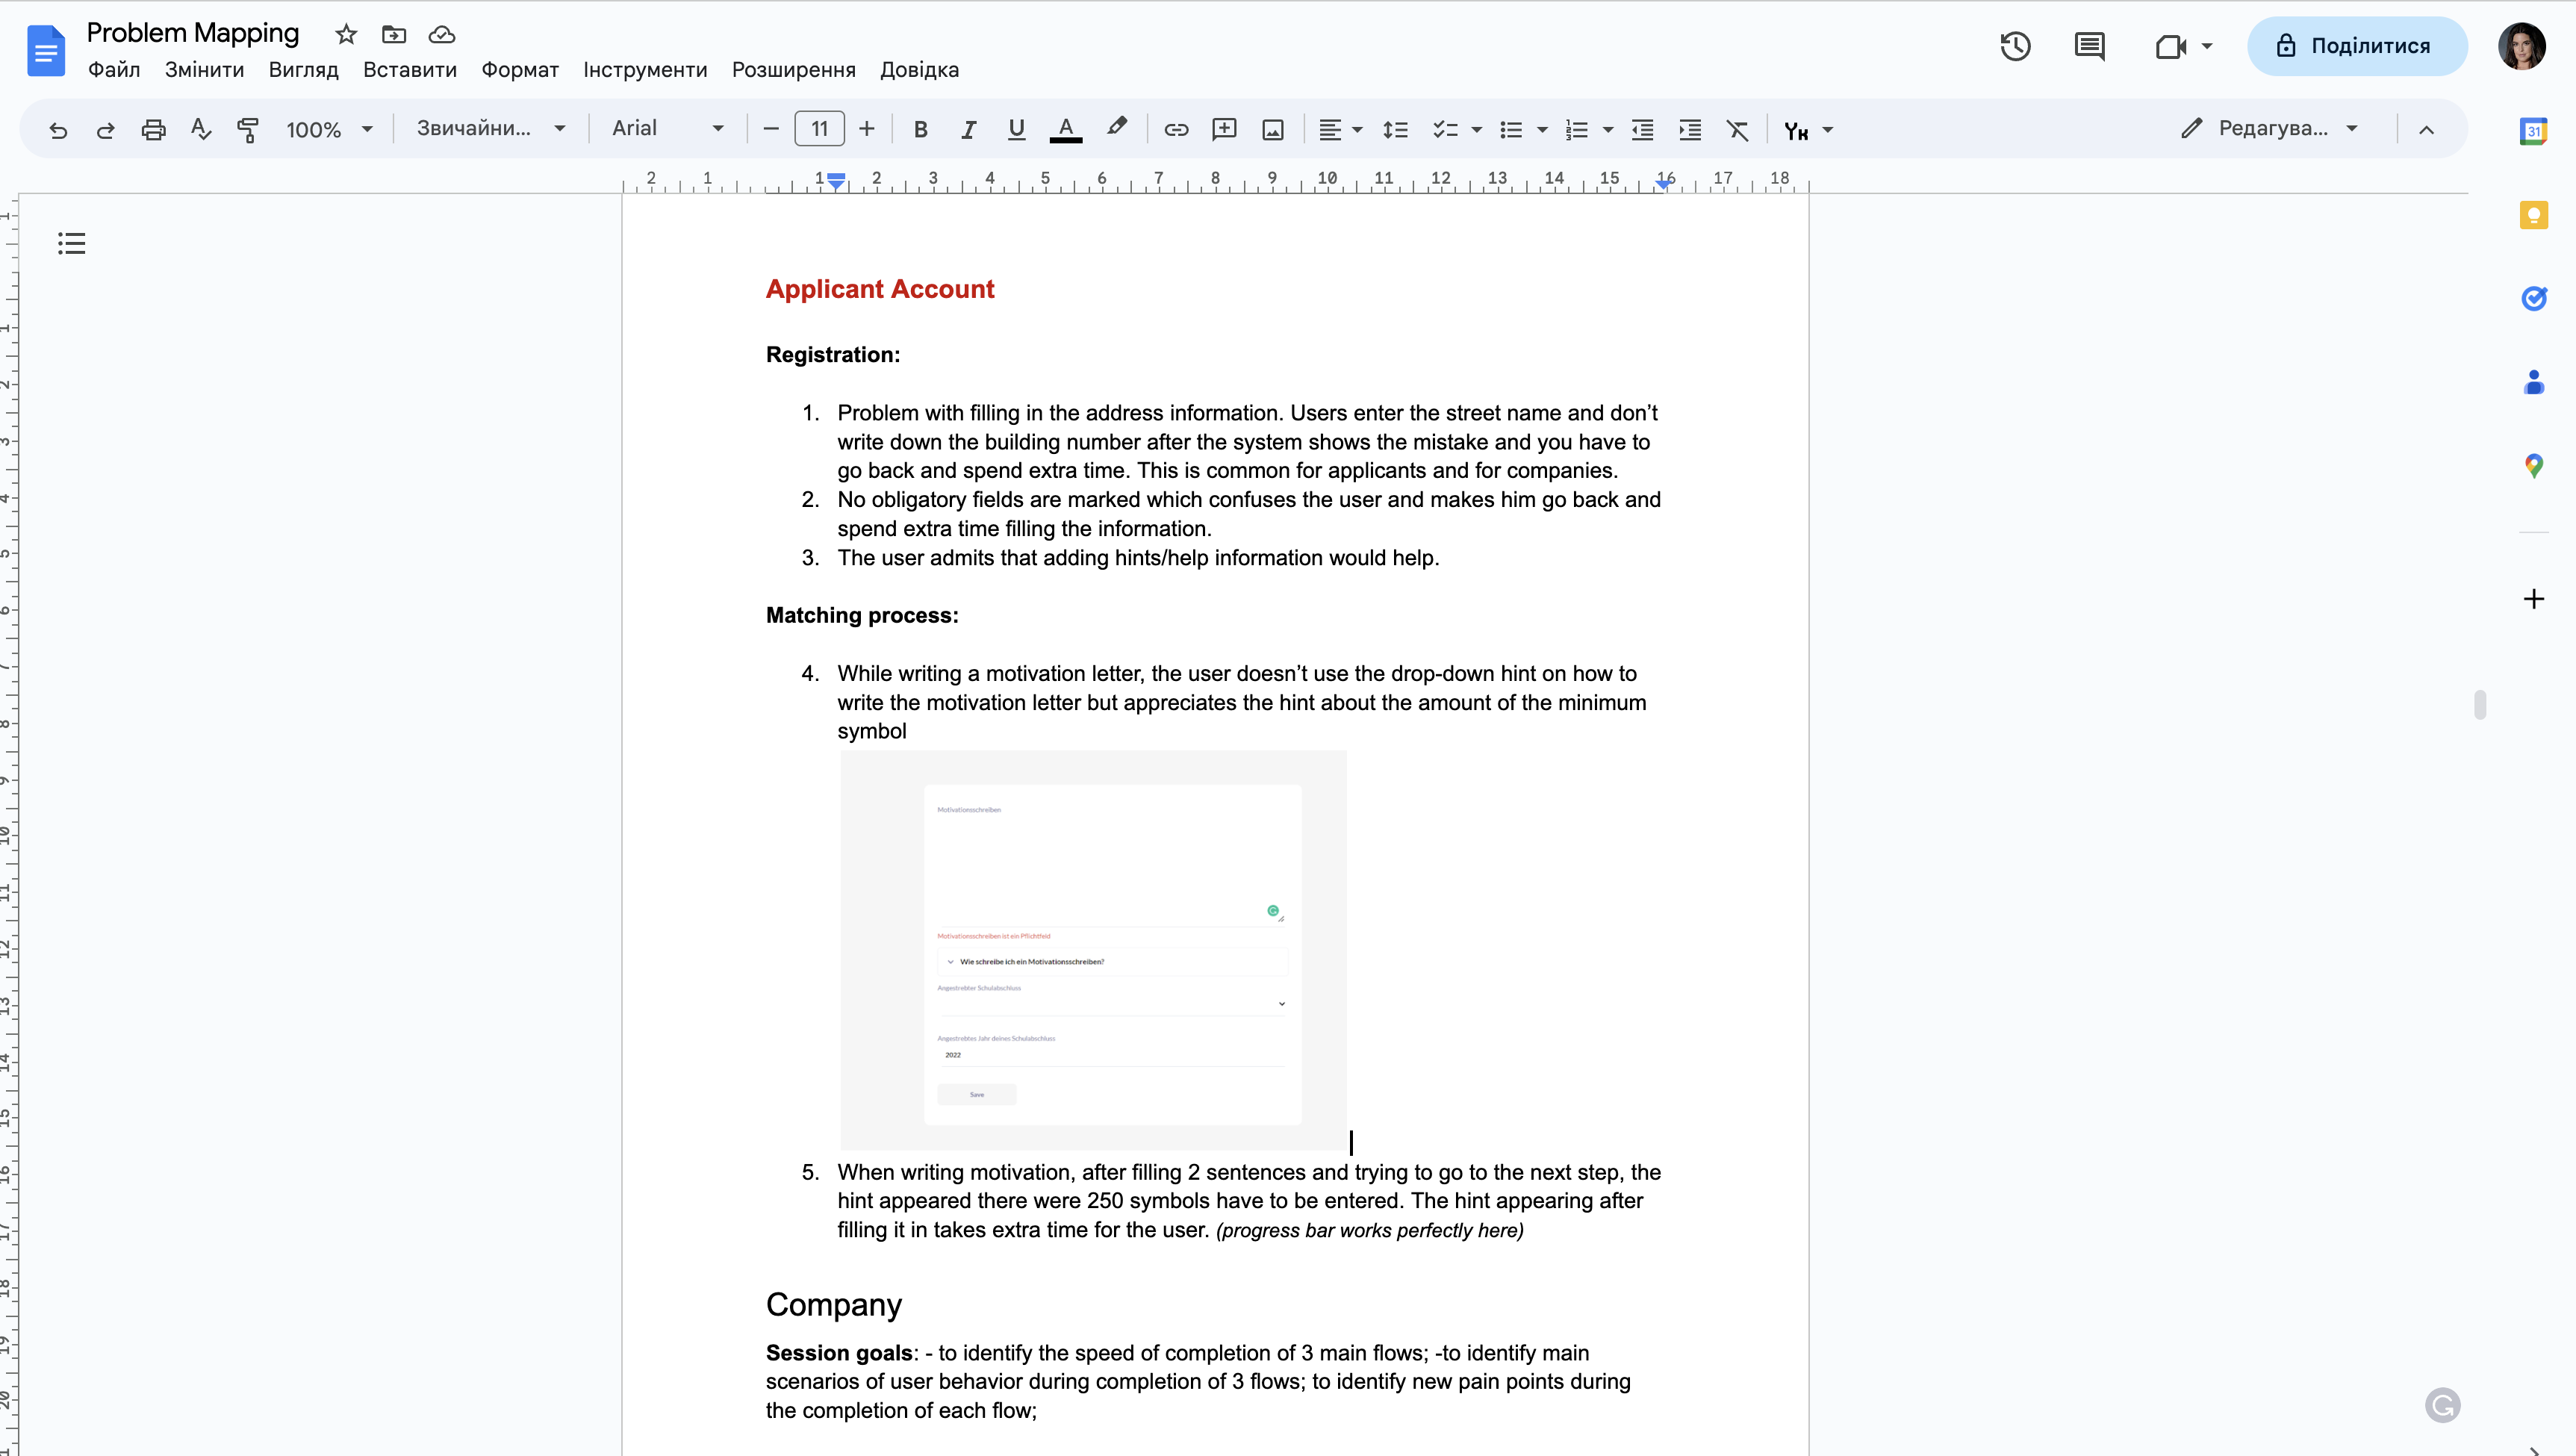Toggle italic formatting
2576x1456 pixels.
click(x=968, y=130)
